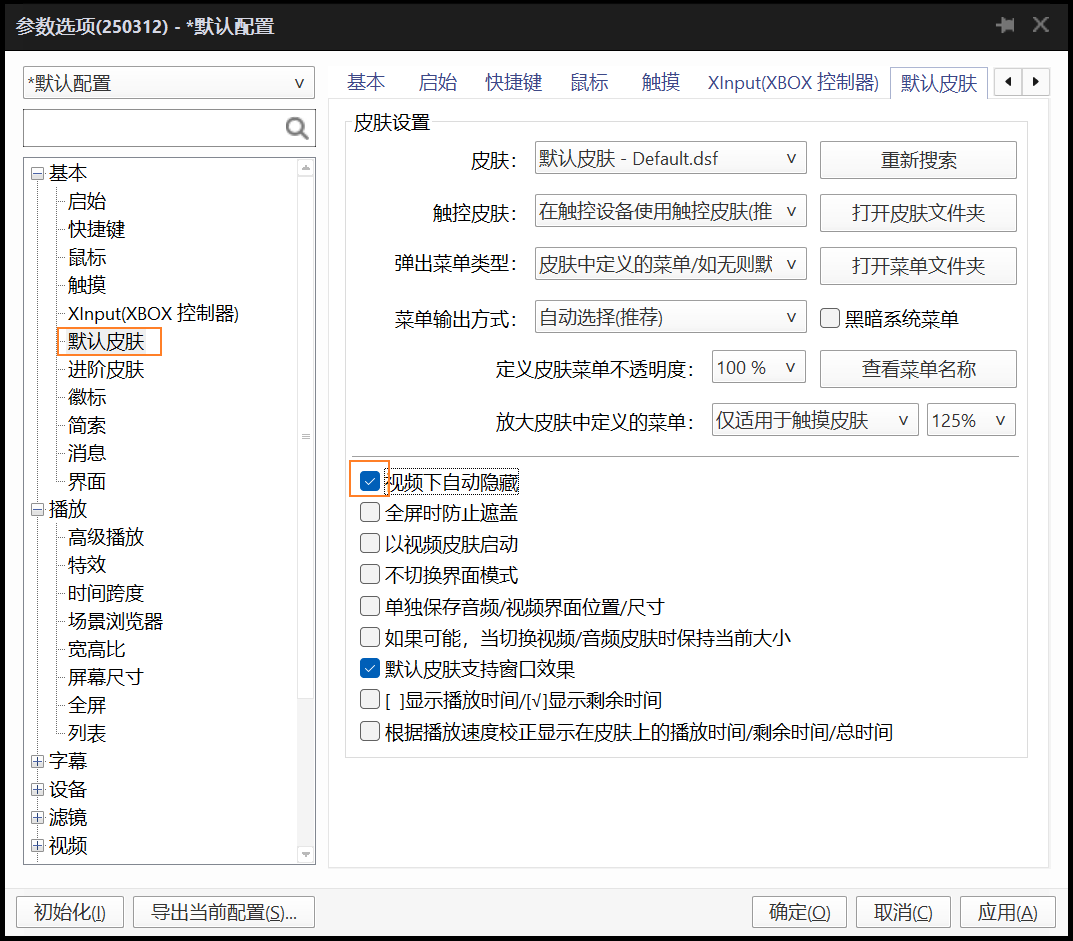Switch to the XInput(XBOX 控制器) tab
This screenshot has height=941, width=1073.
(x=793, y=83)
